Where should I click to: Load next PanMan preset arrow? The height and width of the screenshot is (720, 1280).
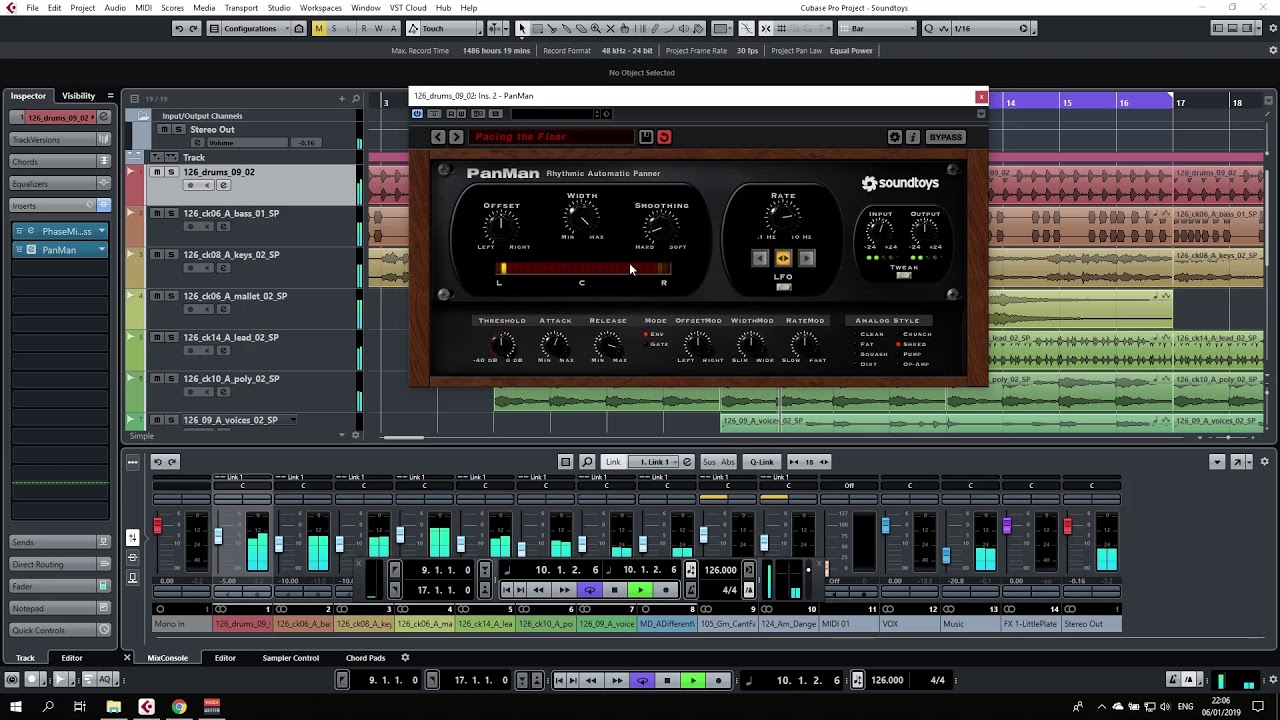(456, 137)
